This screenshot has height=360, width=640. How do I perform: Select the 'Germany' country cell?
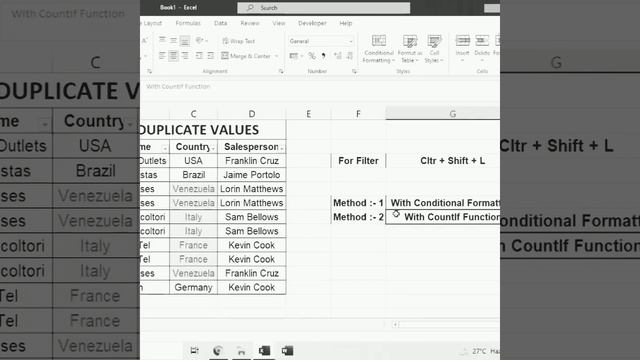tap(193, 287)
